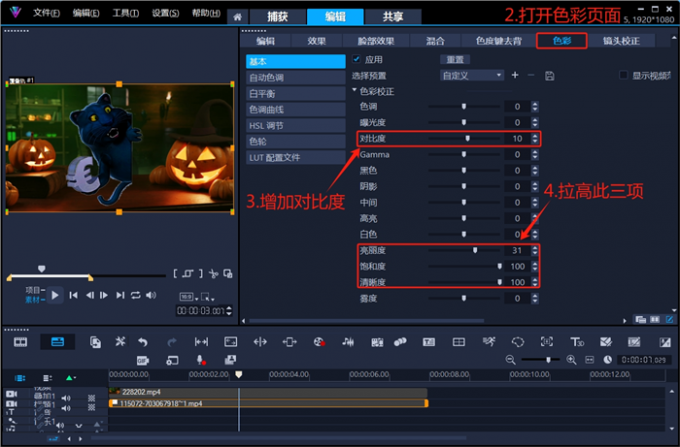This screenshot has width=680, height=447.
Task: Switch to the 色度键去背 tab
Action: click(498, 41)
